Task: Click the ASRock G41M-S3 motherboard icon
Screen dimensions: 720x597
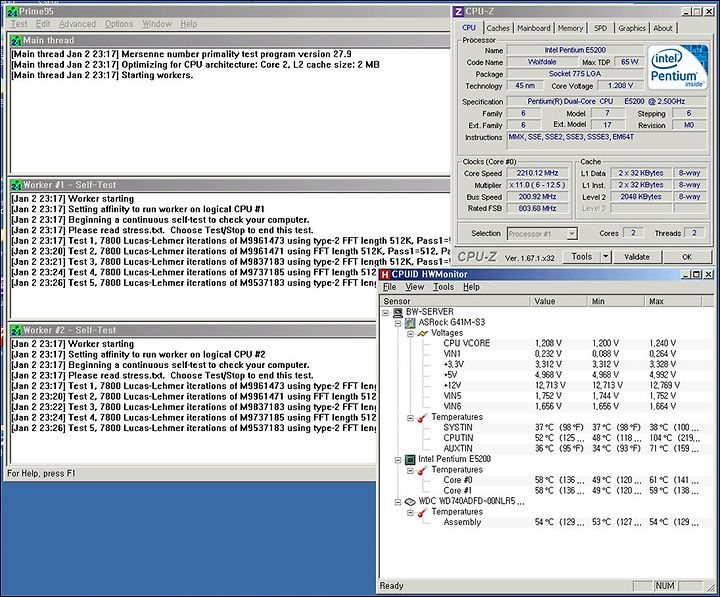Action: tap(410, 323)
